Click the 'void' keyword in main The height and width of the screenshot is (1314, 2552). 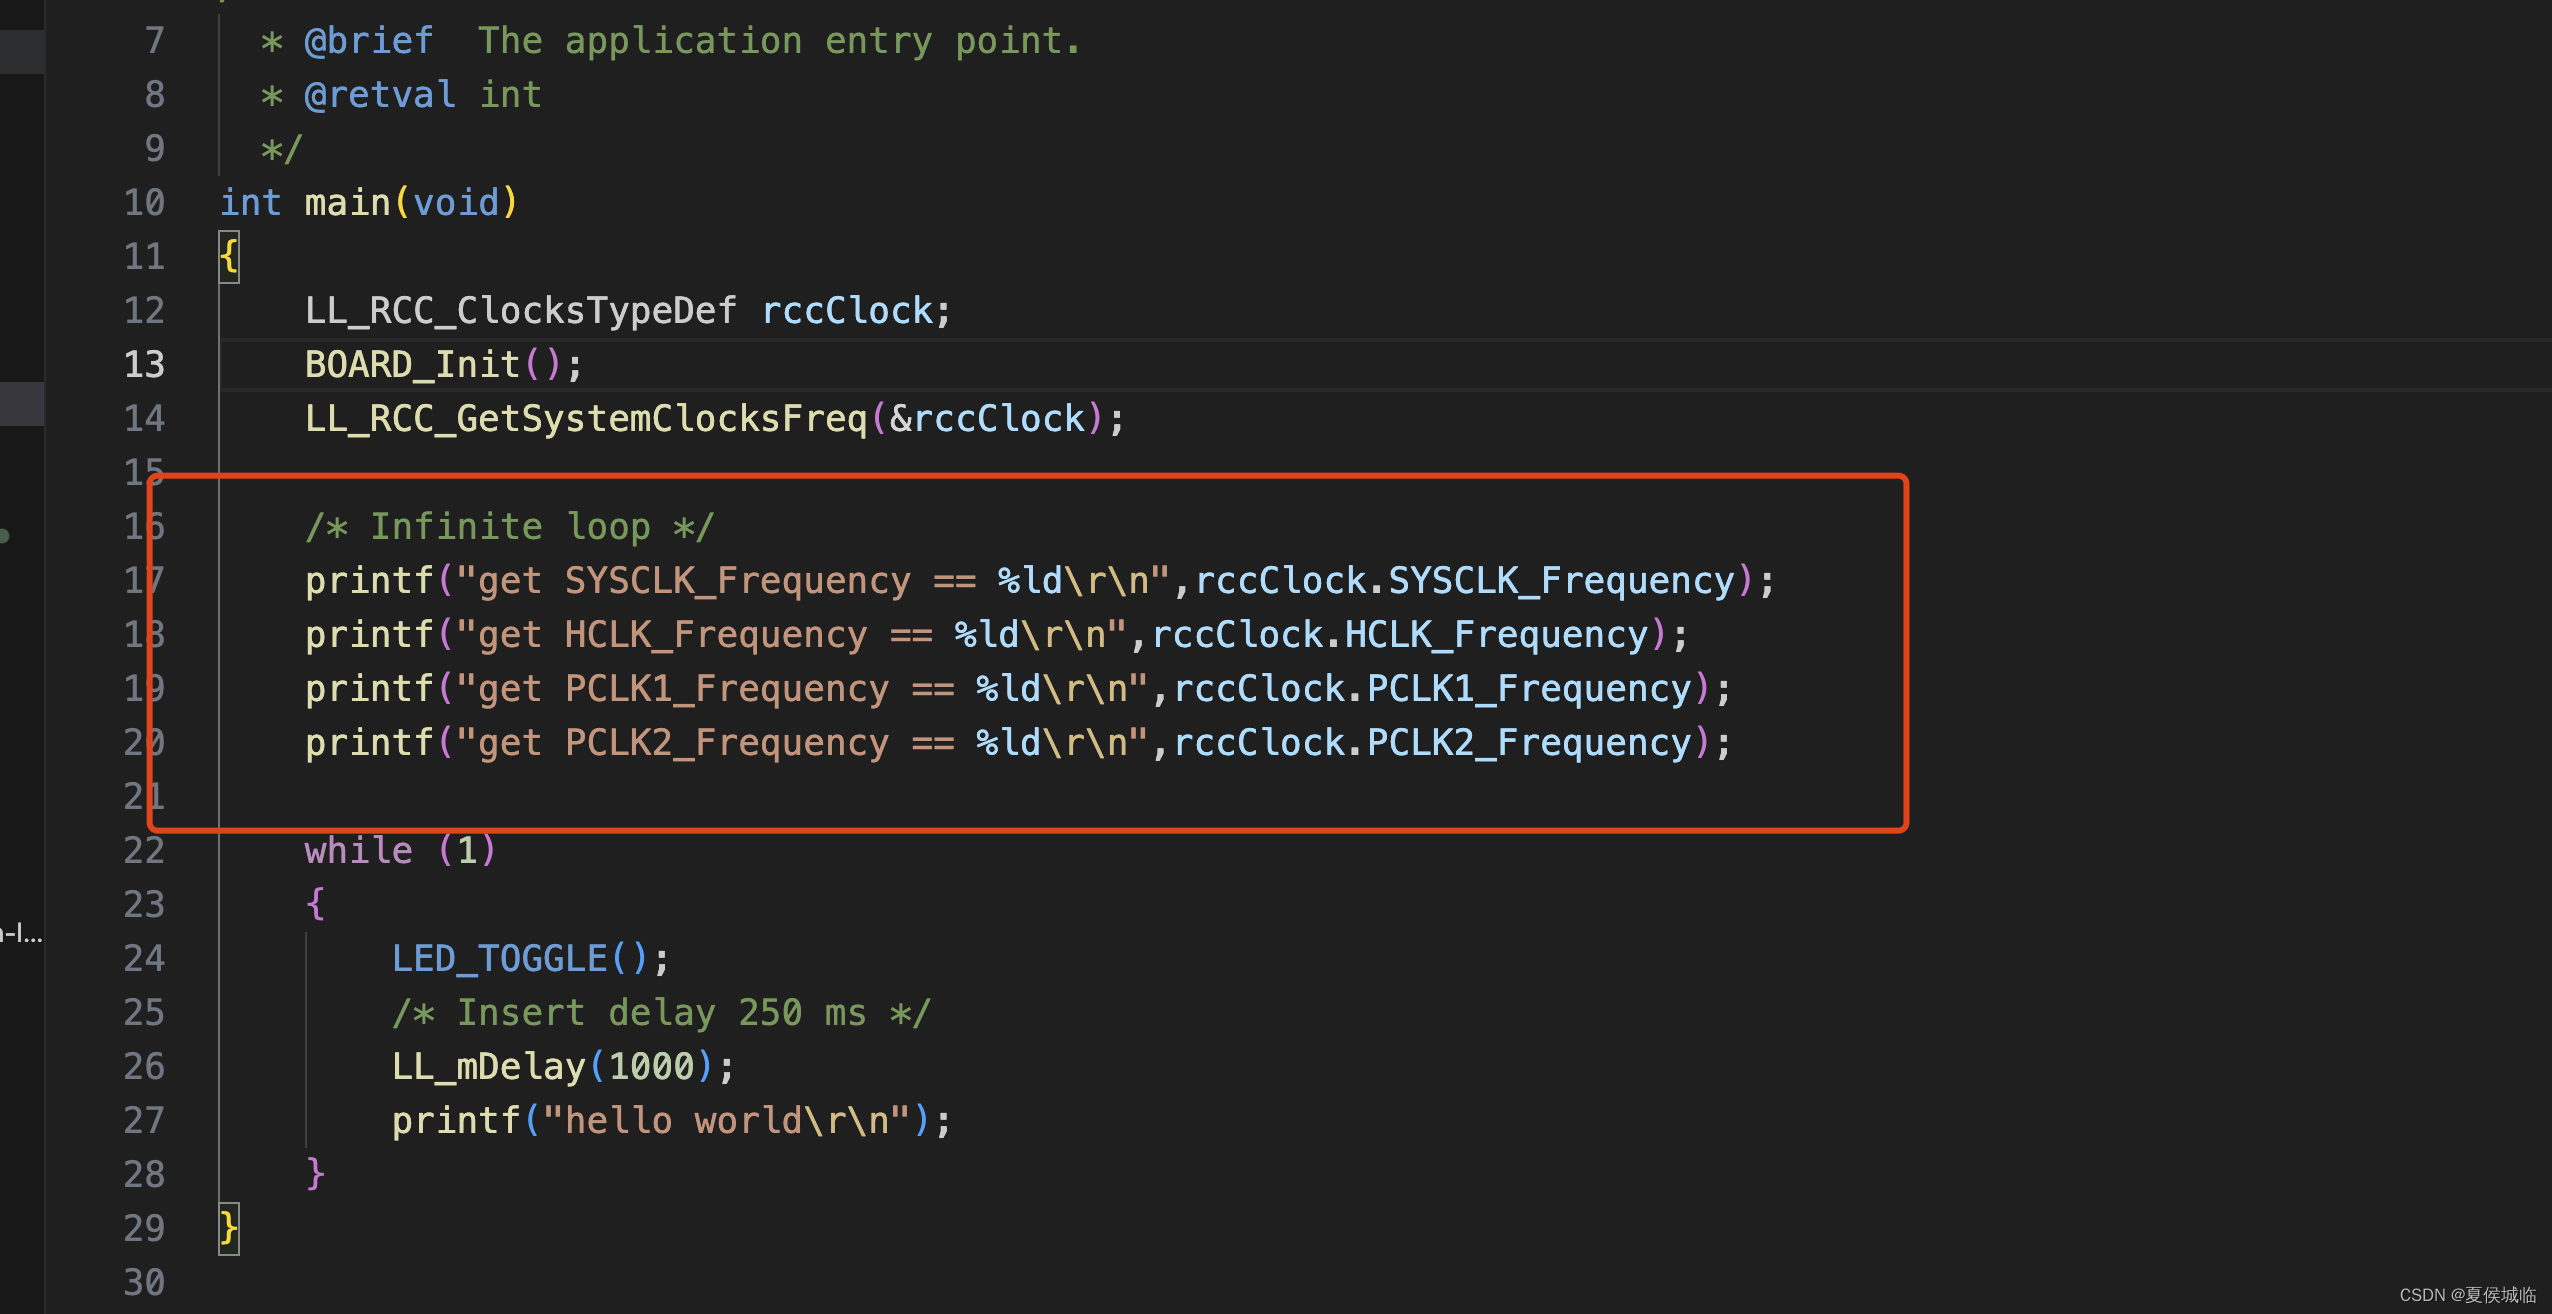(x=456, y=202)
